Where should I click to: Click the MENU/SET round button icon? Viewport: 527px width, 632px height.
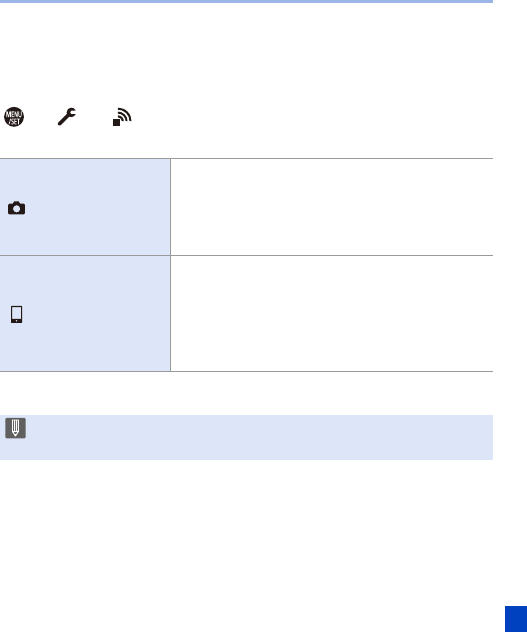tap(14, 117)
